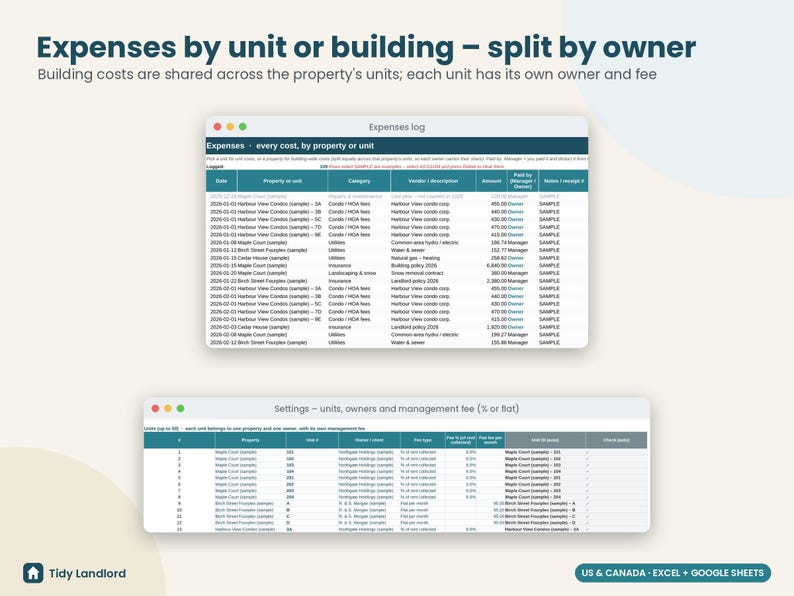Select the 'Vendor / description' column header

[433, 181]
